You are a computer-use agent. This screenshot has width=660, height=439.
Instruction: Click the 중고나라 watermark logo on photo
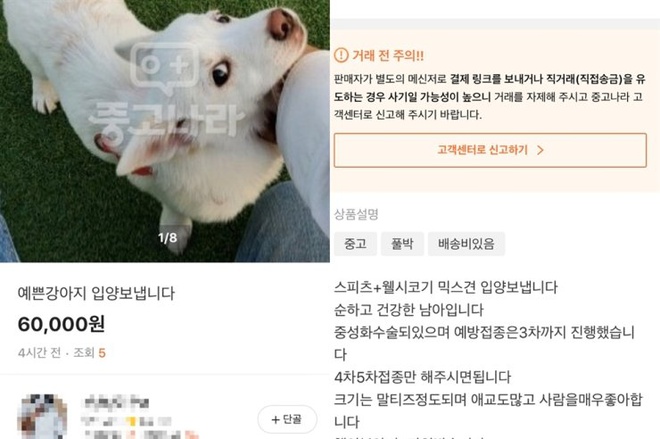pos(166,90)
